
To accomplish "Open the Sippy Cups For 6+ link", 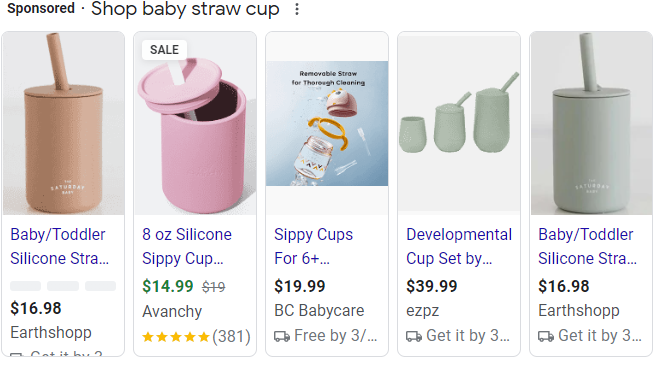I will click(314, 246).
